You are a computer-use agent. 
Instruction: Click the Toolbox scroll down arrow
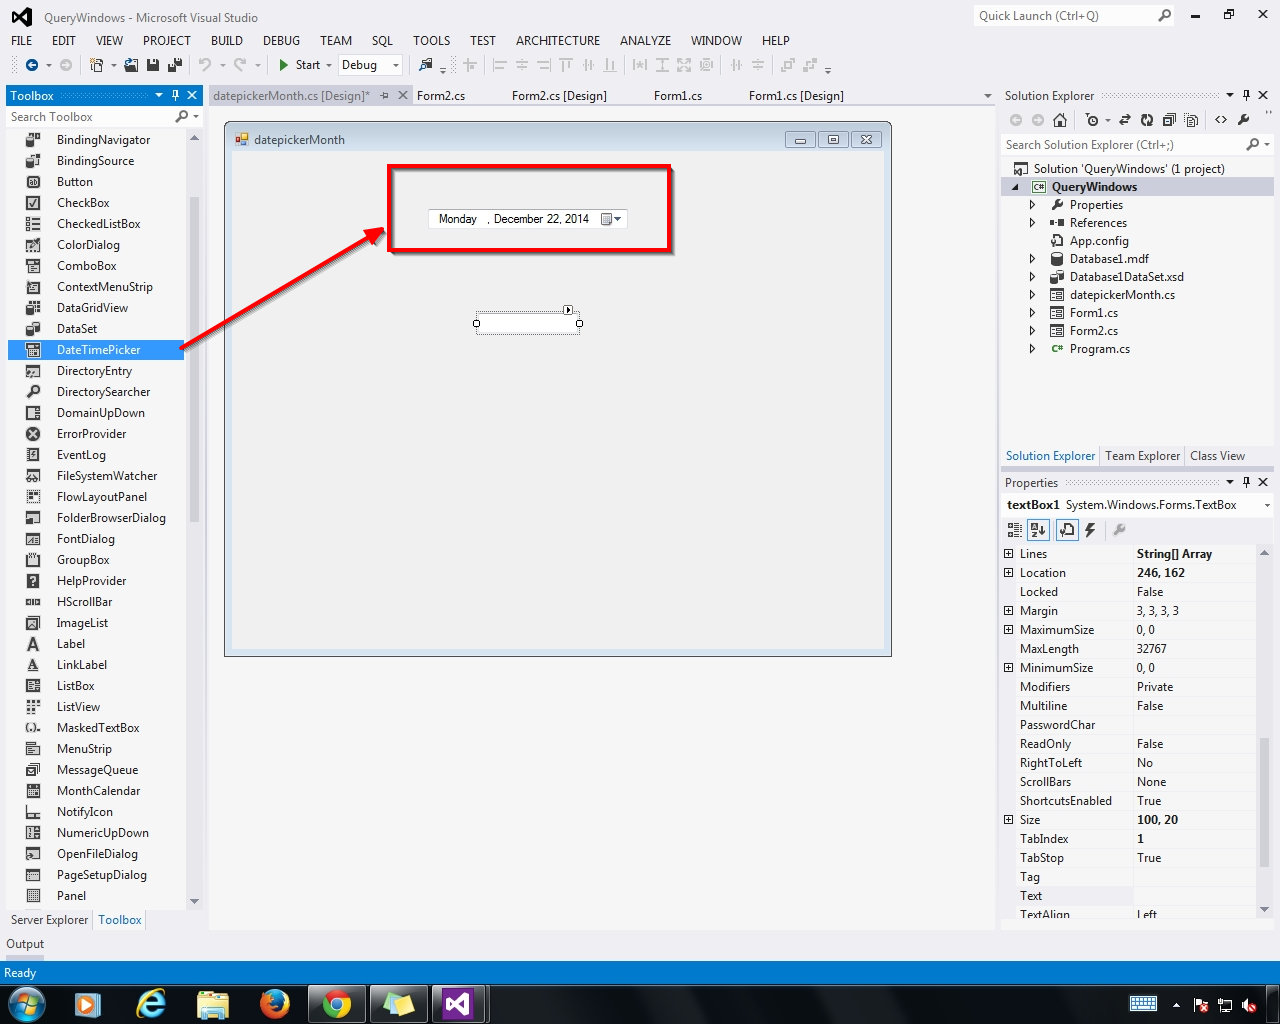(194, 901)
